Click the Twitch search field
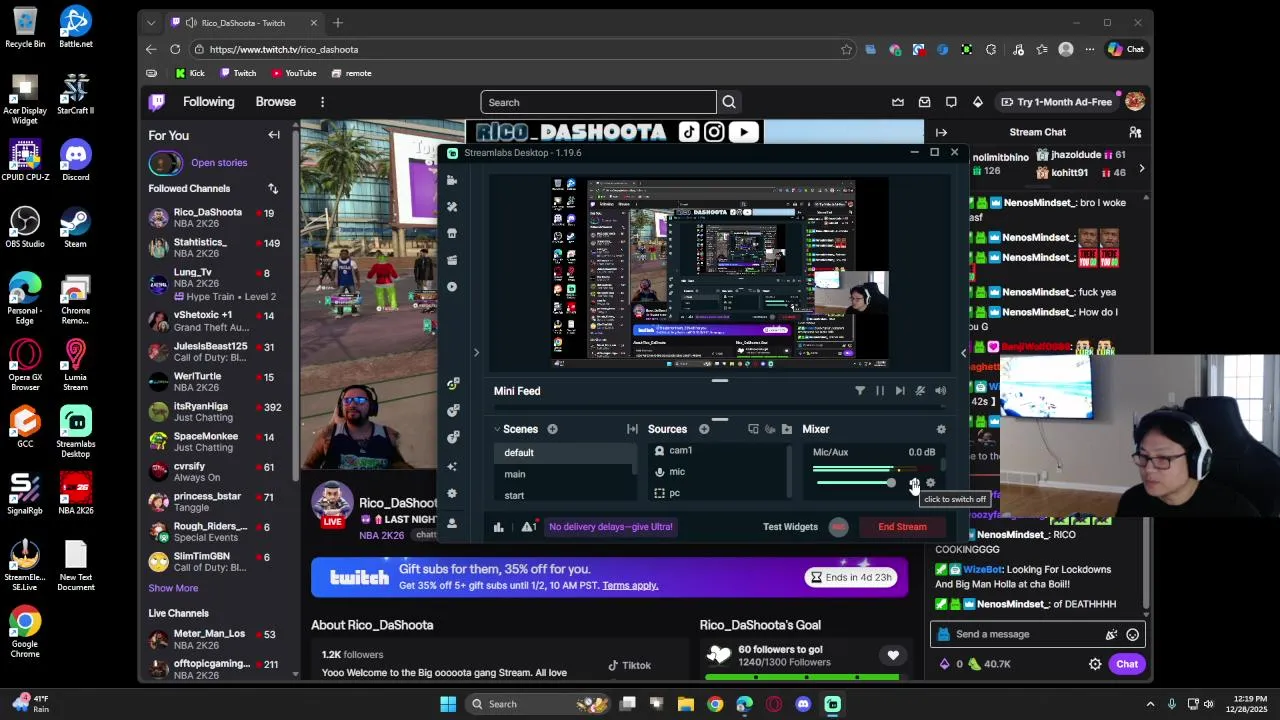1280x720 pixels. click(598, 102)
